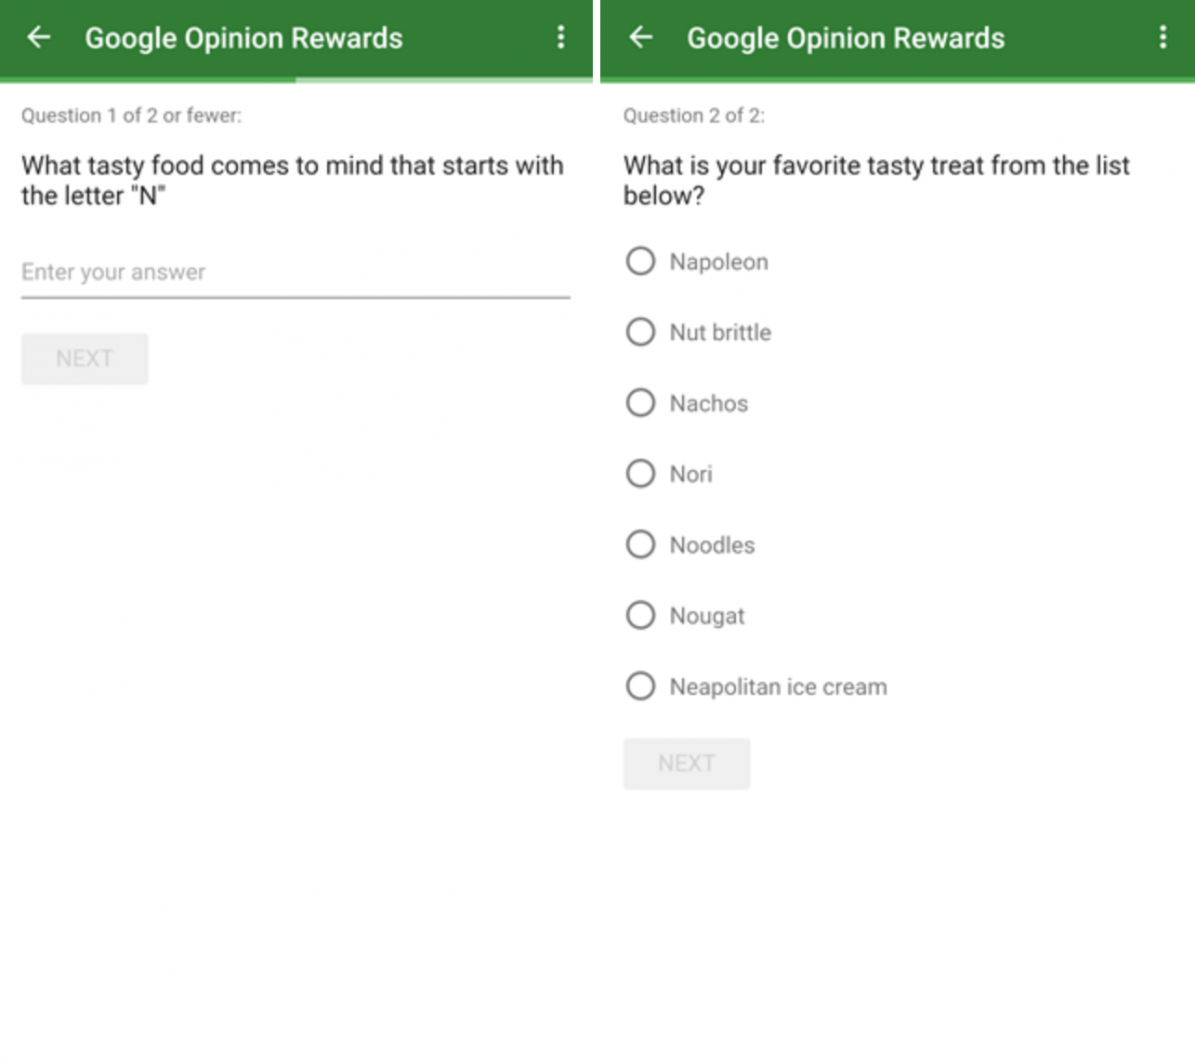Screen dimensions: 1195x1061
Task: Click the favorite tasty treat question text
Action: click(x=876, y=180)
